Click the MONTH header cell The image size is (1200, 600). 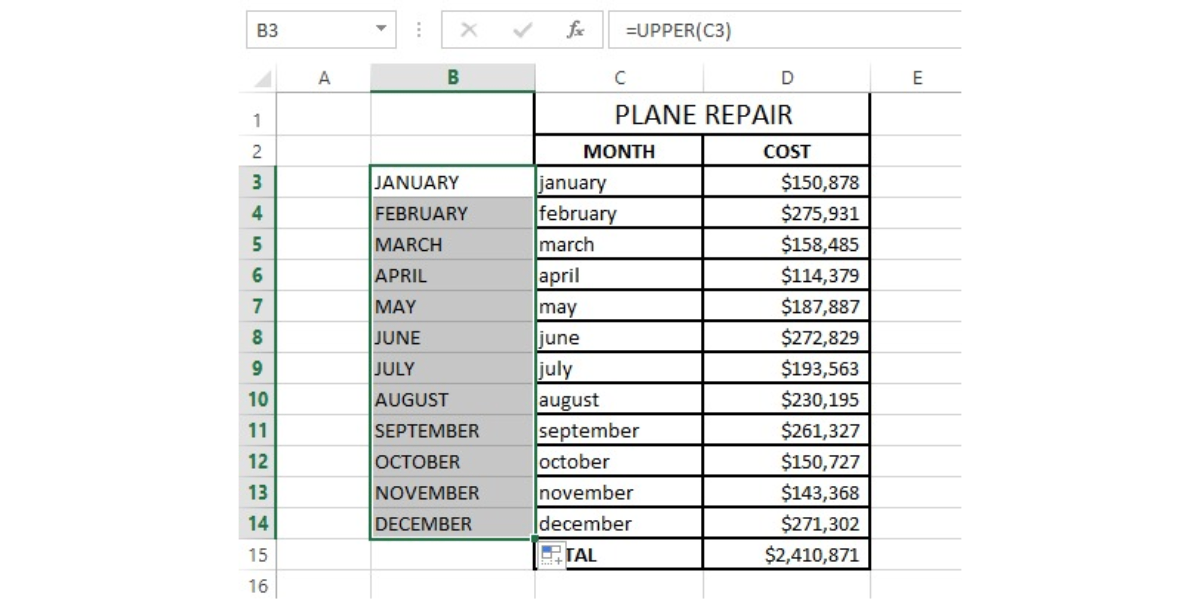click(619, 152)
